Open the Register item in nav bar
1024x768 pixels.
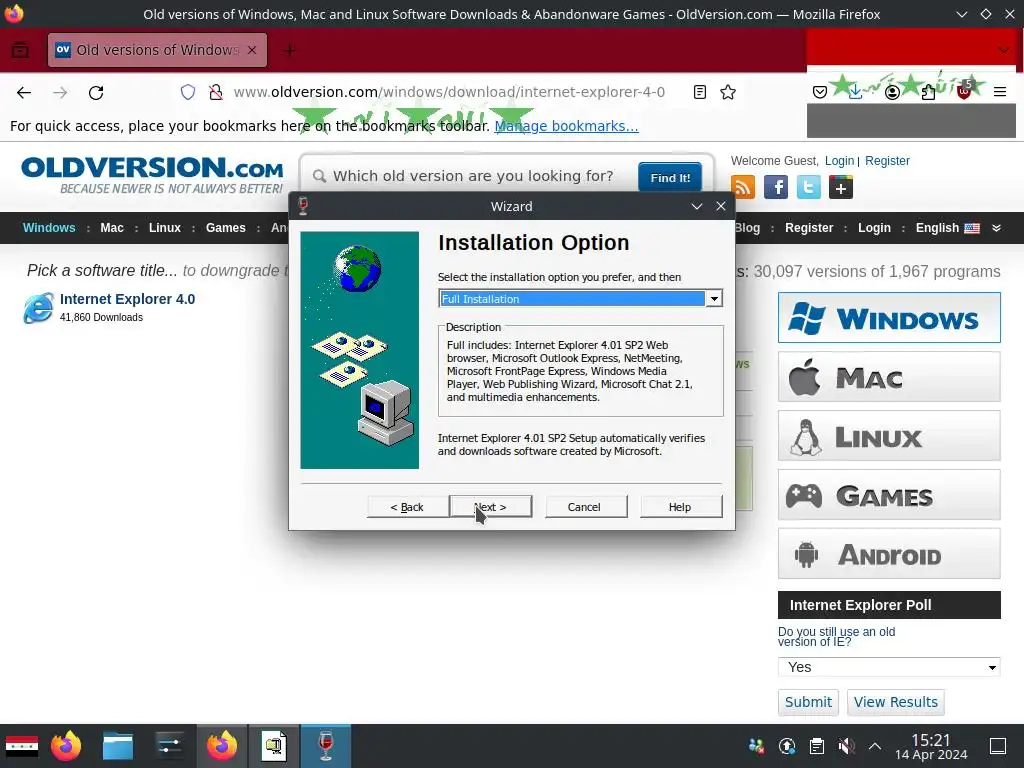tap(808, 228)
